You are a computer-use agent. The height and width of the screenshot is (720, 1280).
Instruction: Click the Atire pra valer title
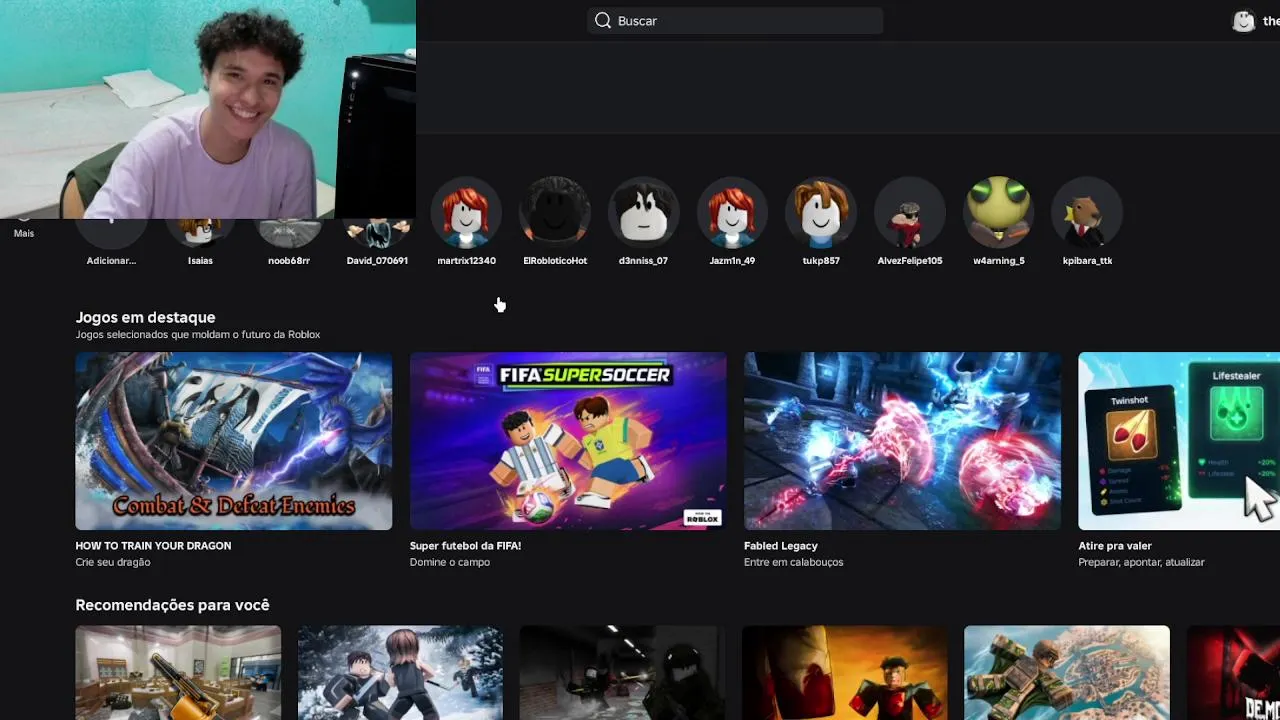pyautogui.click(x=1115, y=546)
